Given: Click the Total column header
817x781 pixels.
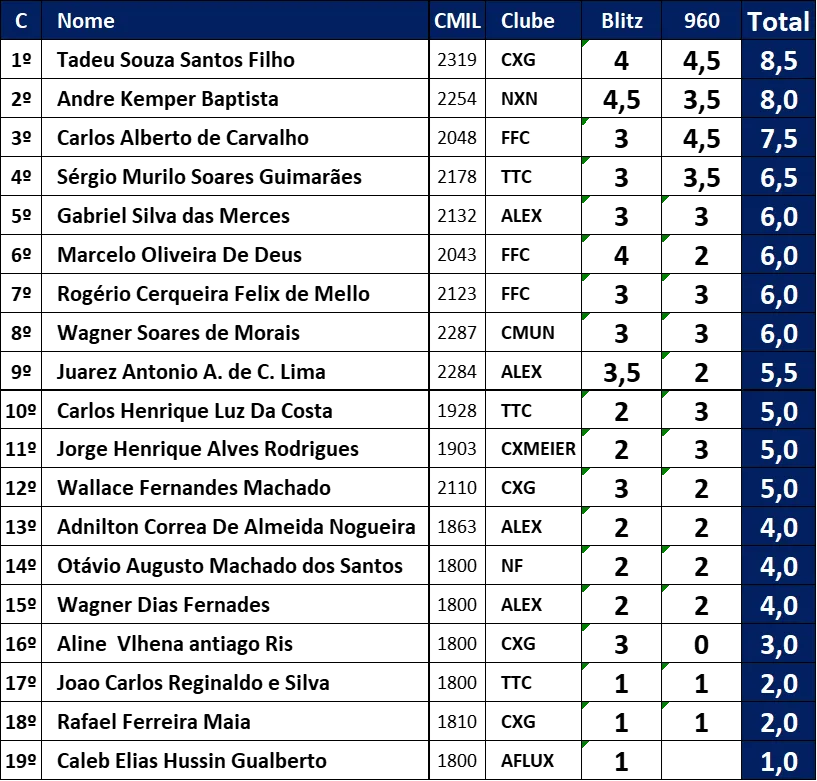Looking at the screenshot, I should [779, 21].
